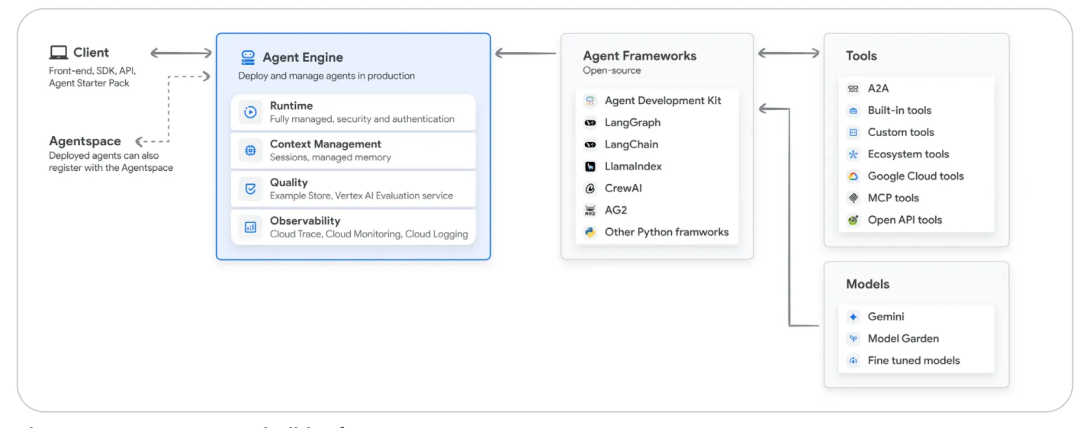Select the Runtime play icon
The image size is (1080, 428).
coord(251,112)
